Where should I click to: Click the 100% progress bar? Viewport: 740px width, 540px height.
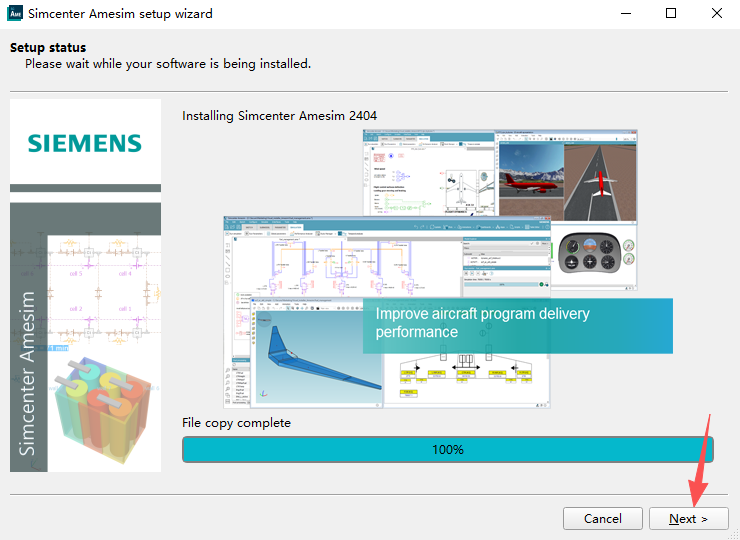[447, 450]
